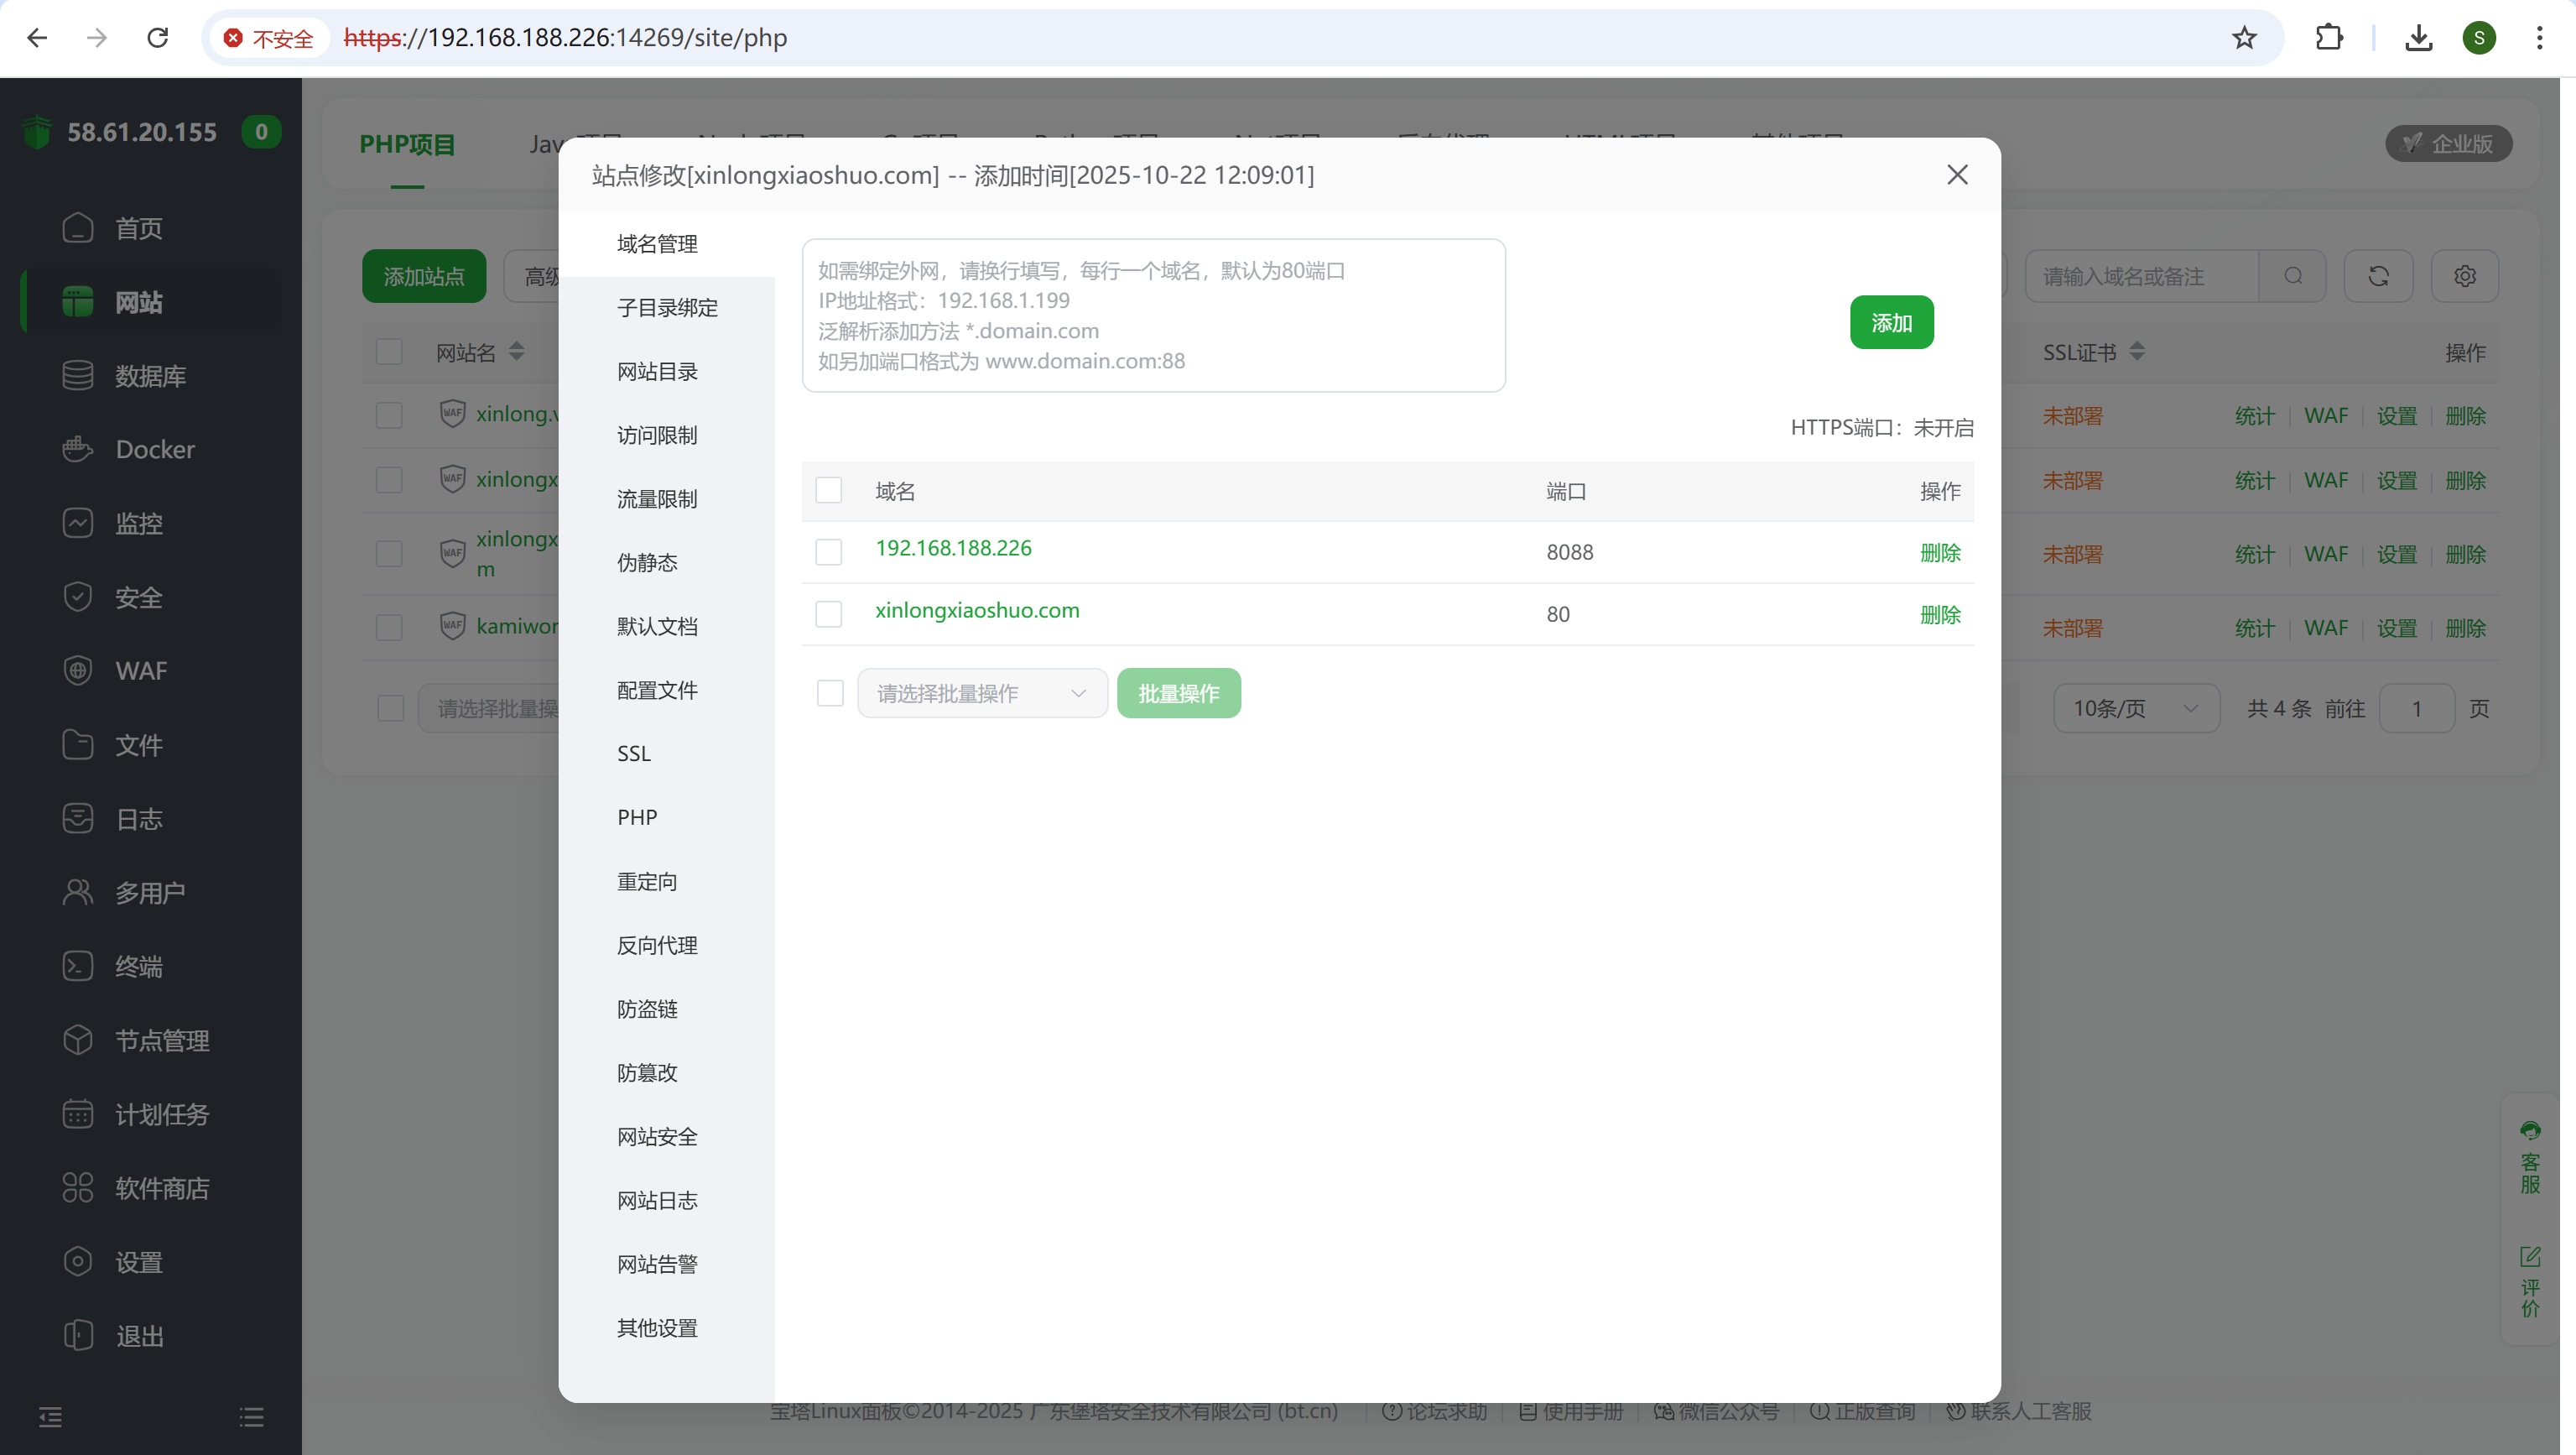Check the 192.168.188.226 domain row checkbox
Viewport: 2576px width, 1455px height.
828,552
